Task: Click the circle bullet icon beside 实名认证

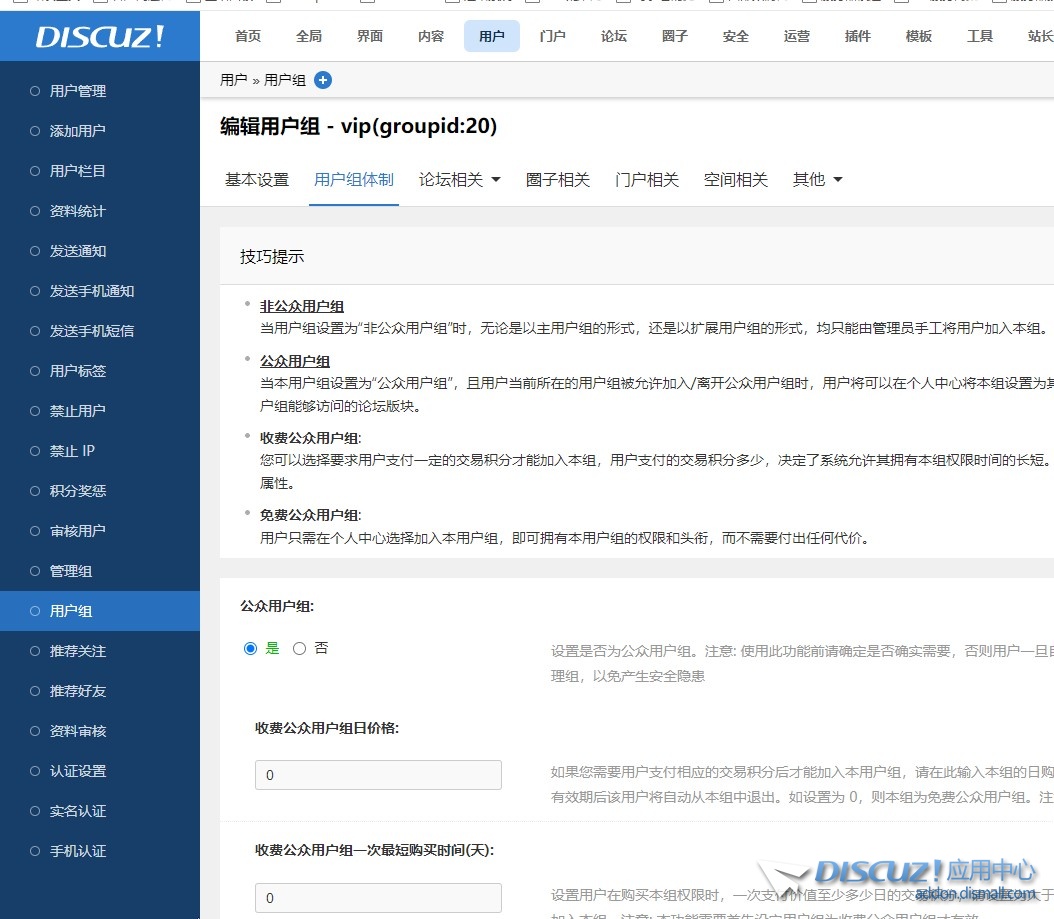Action: coord(35,811)
